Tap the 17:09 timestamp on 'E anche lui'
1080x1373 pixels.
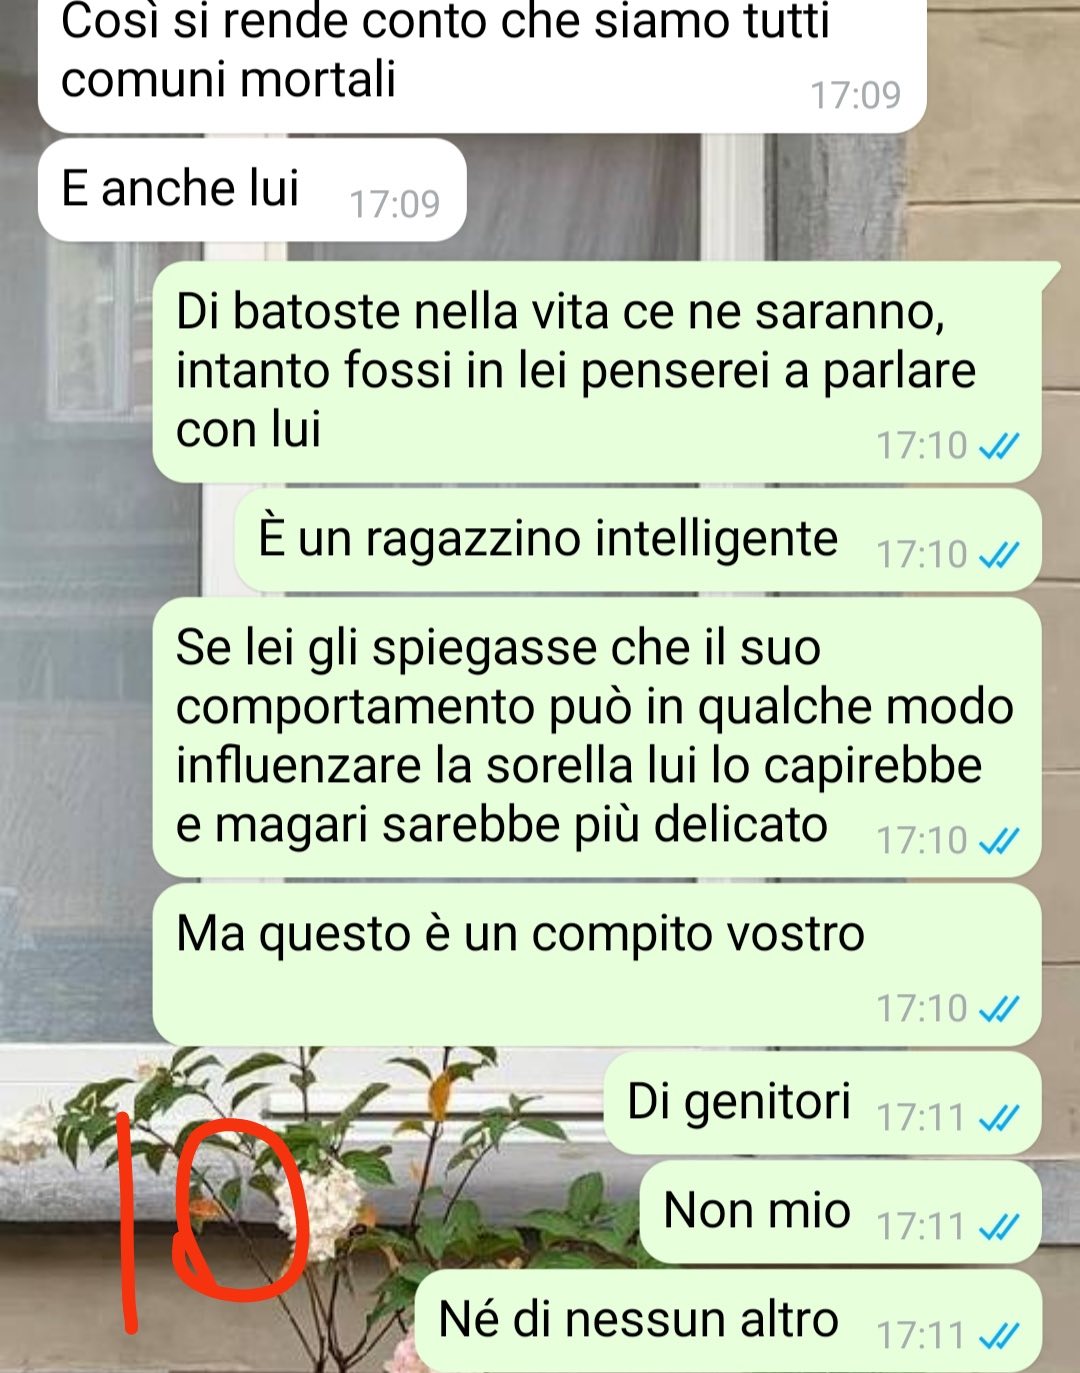[x=394, y=204]
